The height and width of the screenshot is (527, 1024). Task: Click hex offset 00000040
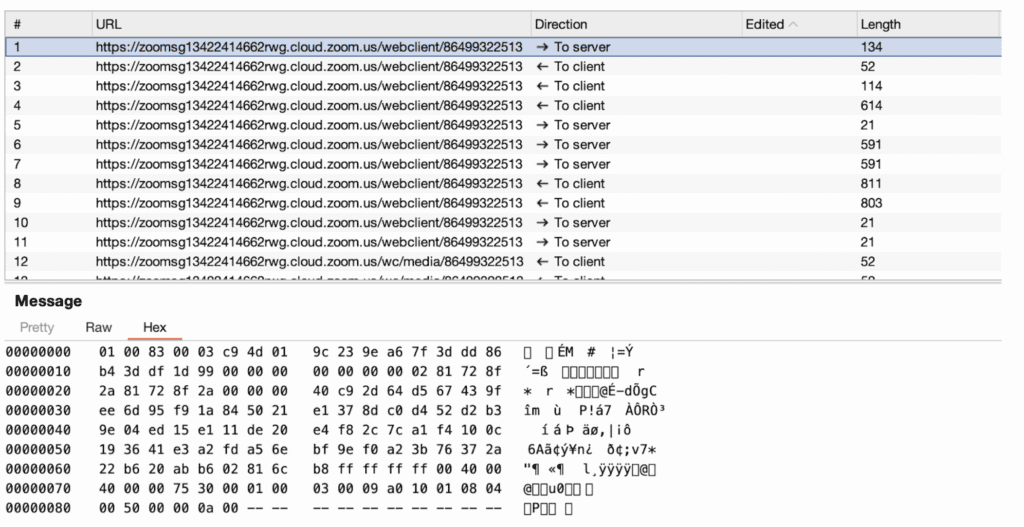(39, 430)
